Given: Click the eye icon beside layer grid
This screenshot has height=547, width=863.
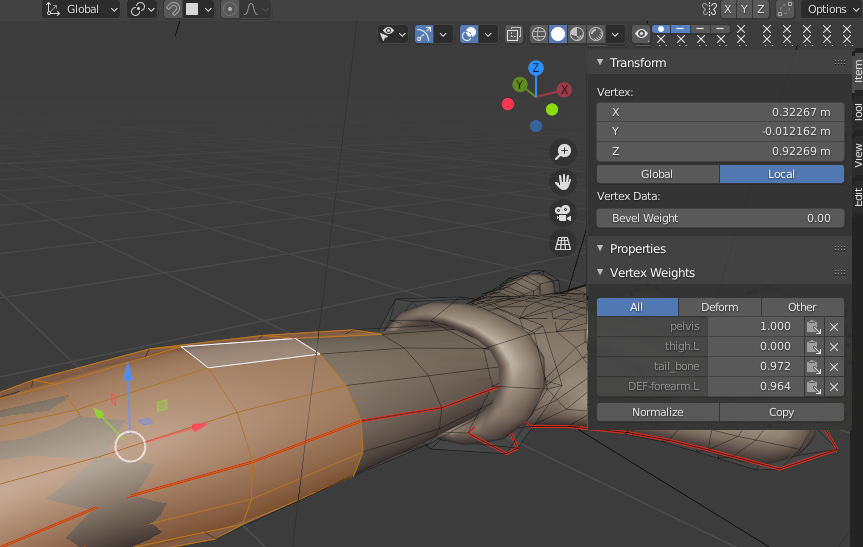Looking at the screenshot, I should (641, 34).
